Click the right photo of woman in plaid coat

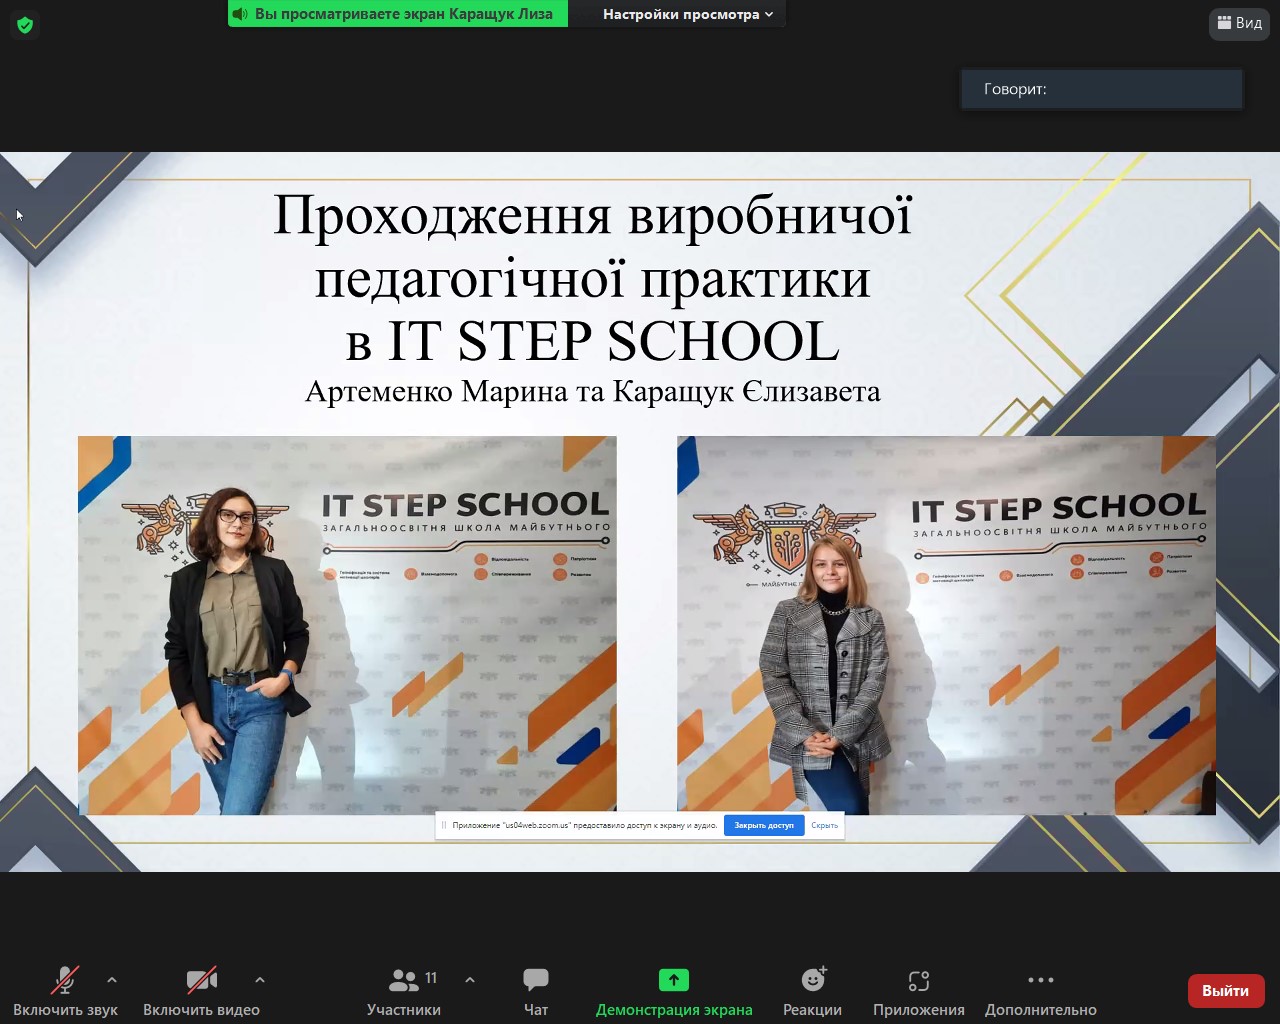click(x=946, y=625)
